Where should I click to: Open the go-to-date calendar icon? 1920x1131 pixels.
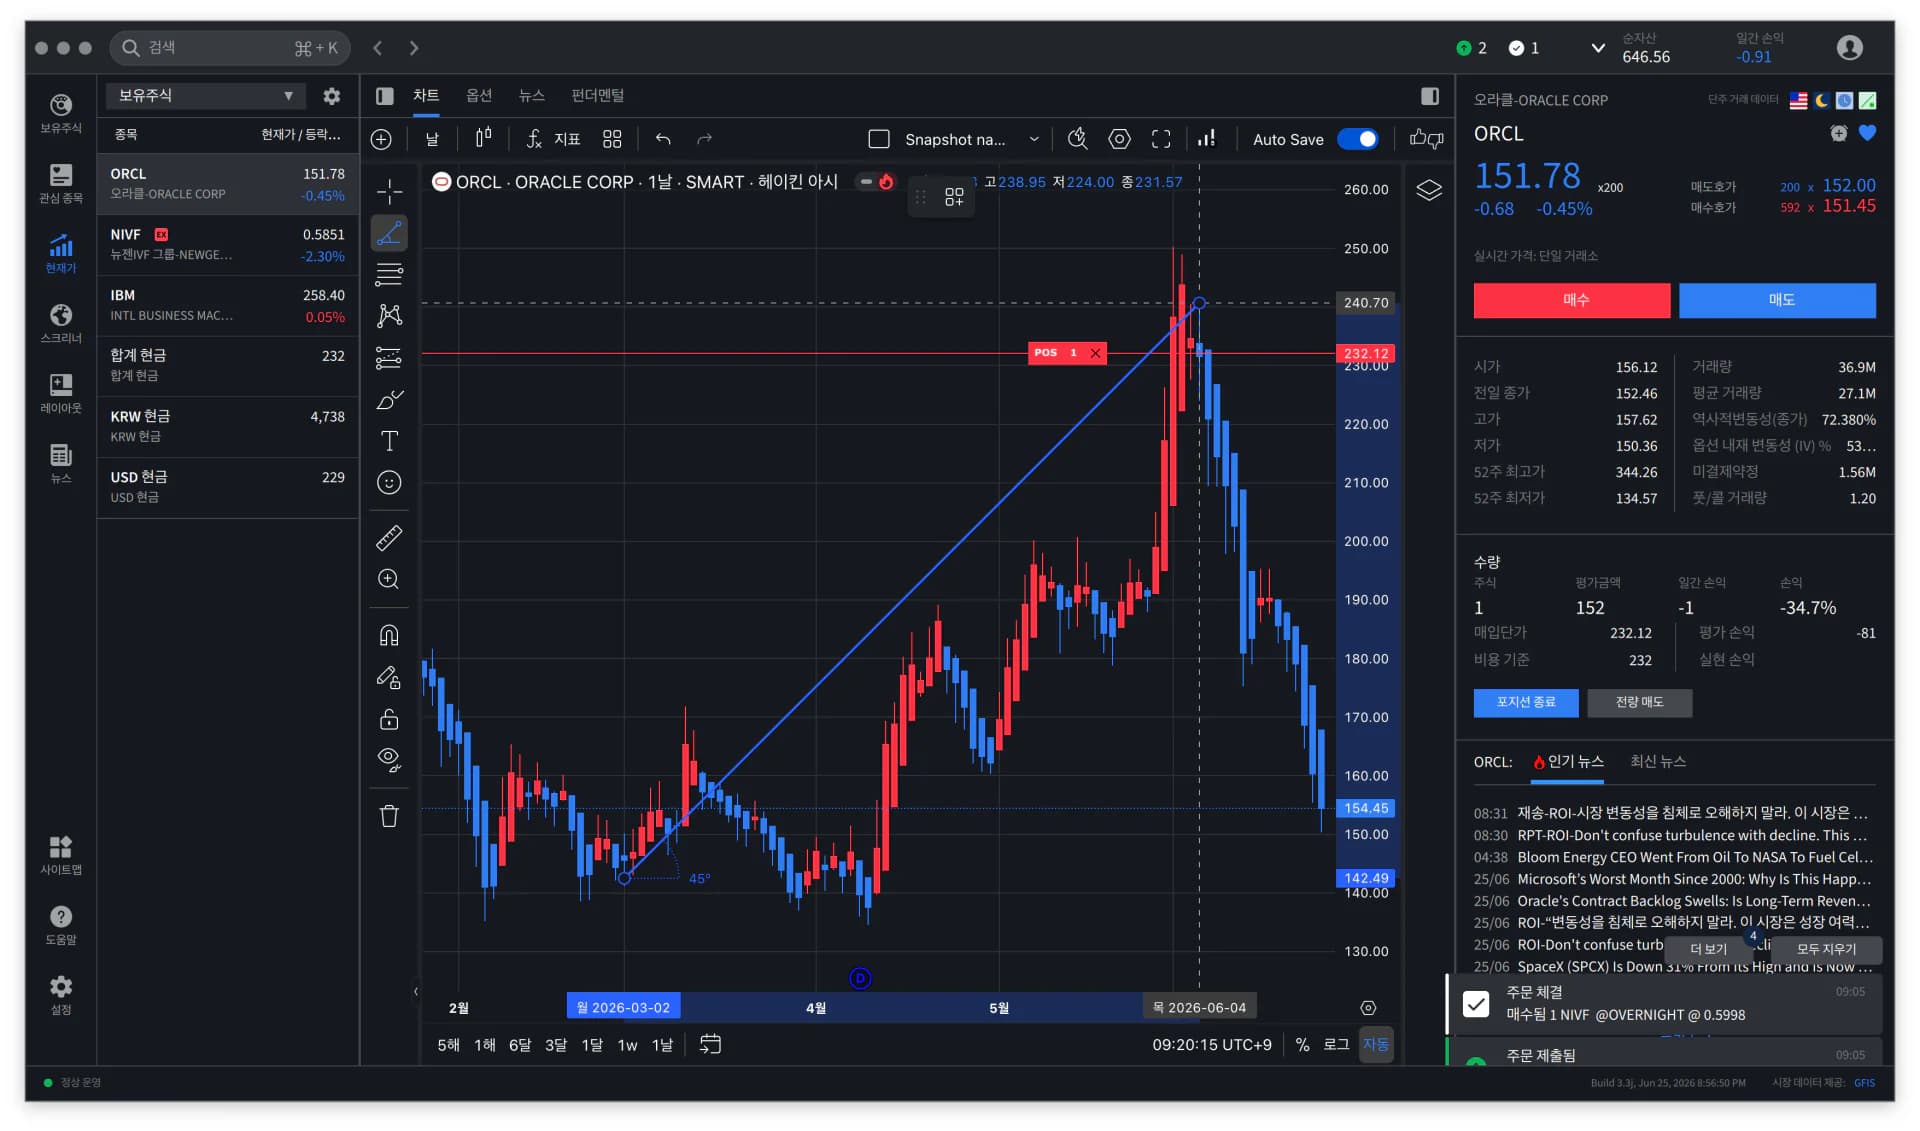[710, 1045]
